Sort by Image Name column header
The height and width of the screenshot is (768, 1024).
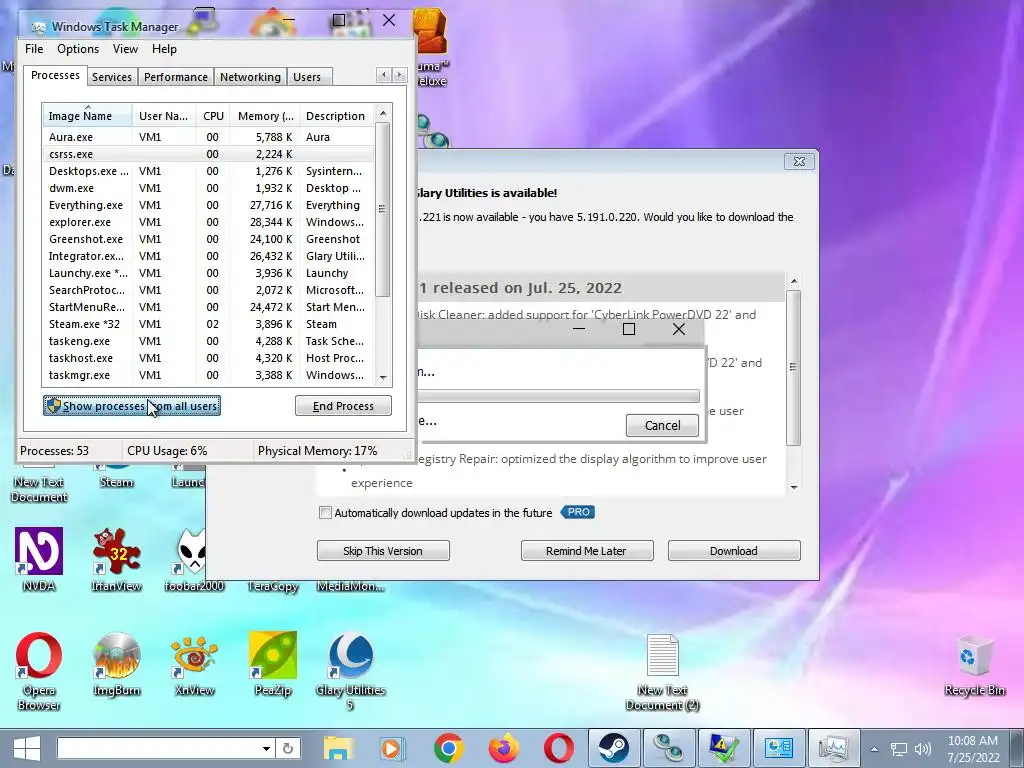coord(86,116)
